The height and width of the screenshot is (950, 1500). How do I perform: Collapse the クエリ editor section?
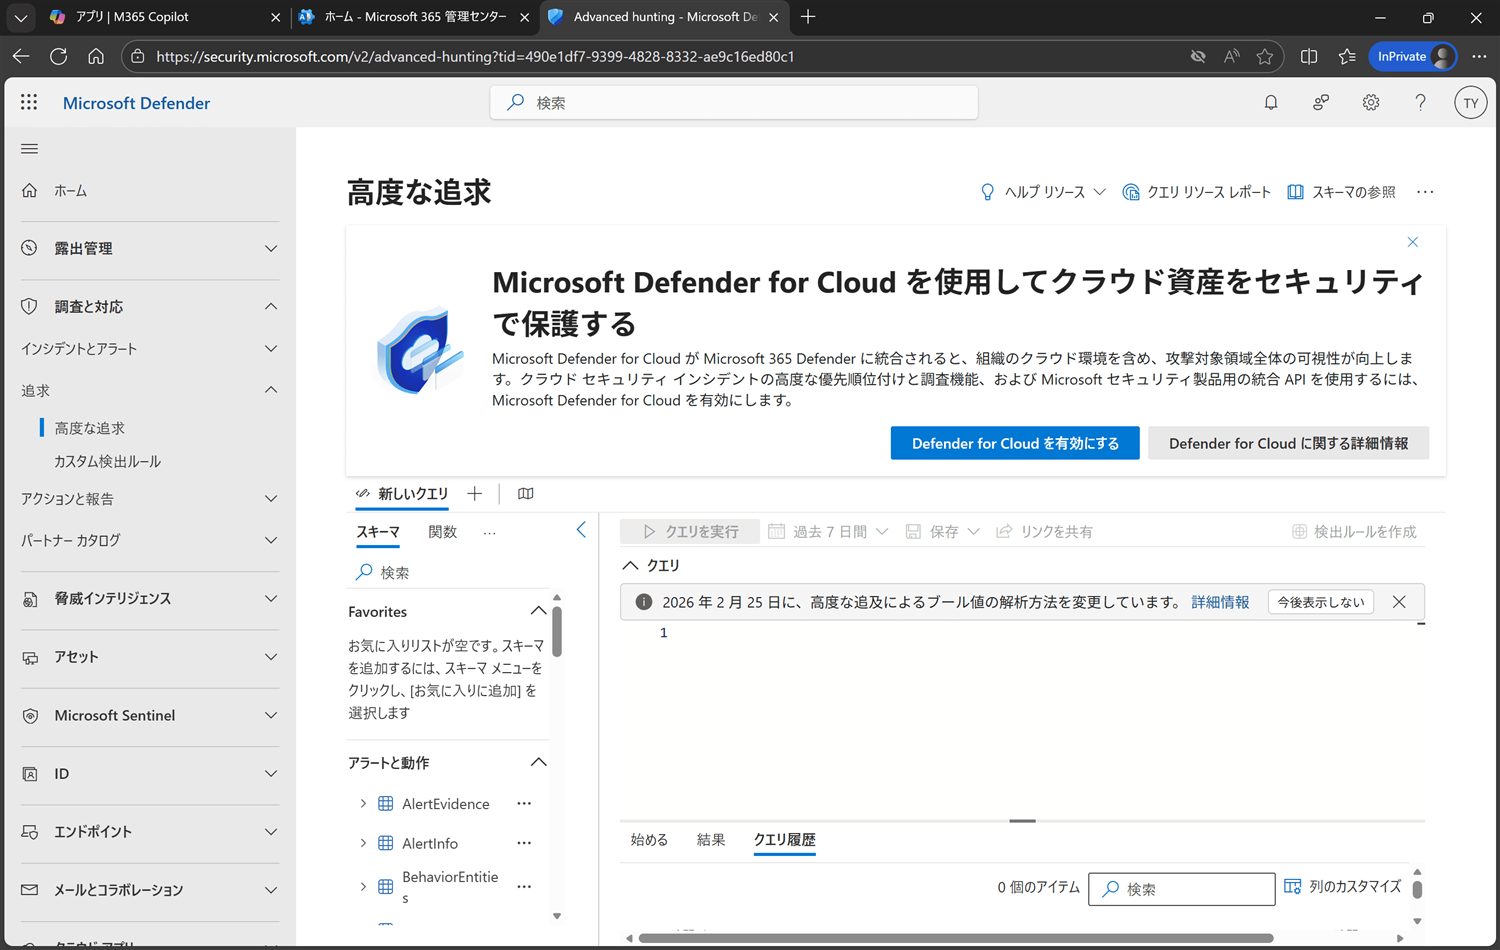630,565
